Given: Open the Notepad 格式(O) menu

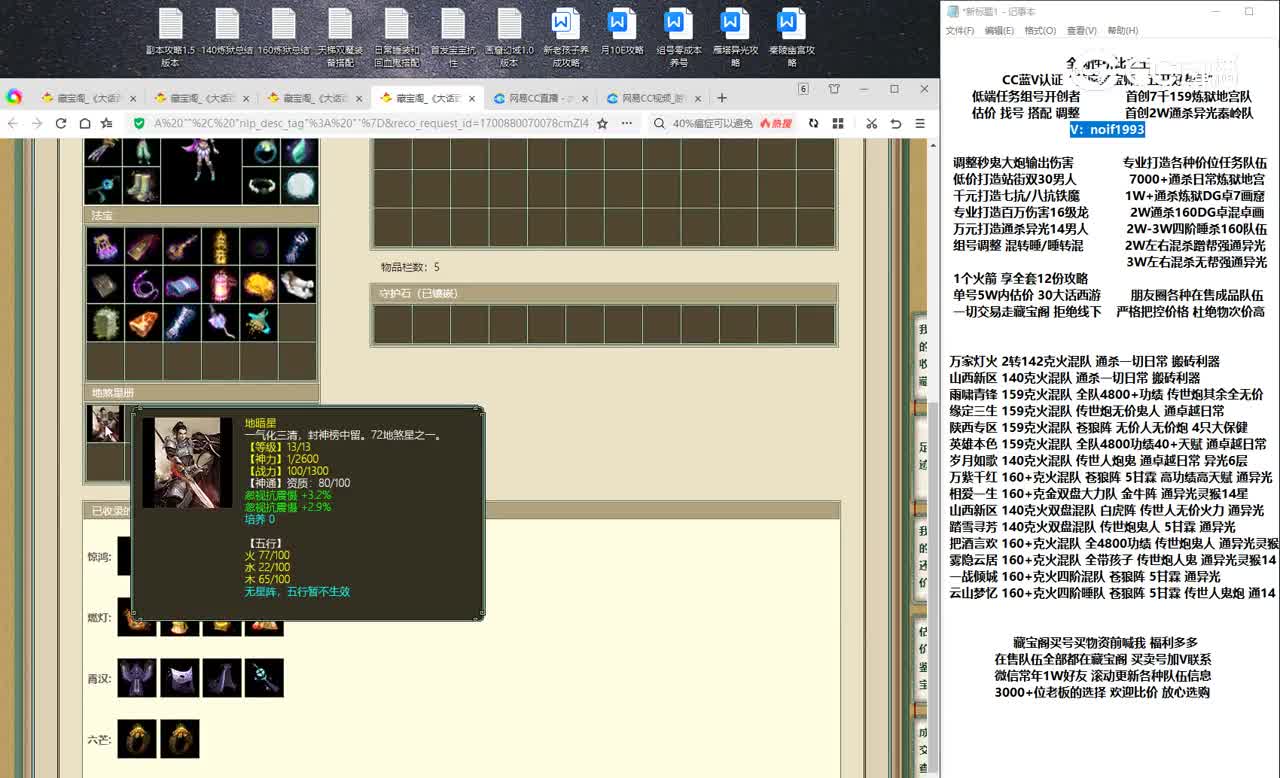Looking at the screenshot, I should click(1040, 31).
